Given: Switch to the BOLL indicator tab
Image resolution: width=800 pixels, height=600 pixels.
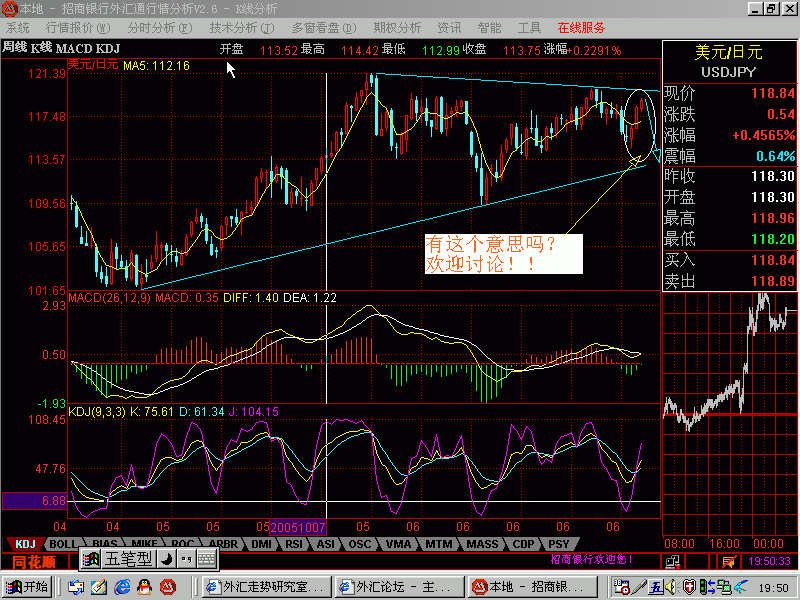Looking at the screenshot, I should (x=63, y=544).
